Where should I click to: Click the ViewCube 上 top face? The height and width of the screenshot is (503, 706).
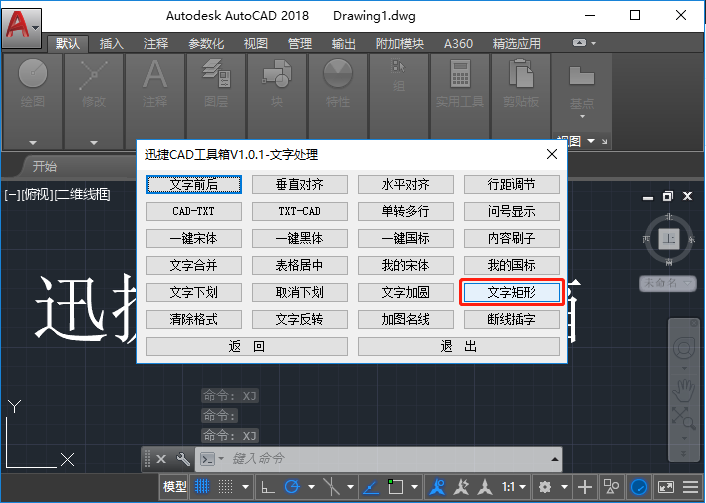(x=669, y=239)
